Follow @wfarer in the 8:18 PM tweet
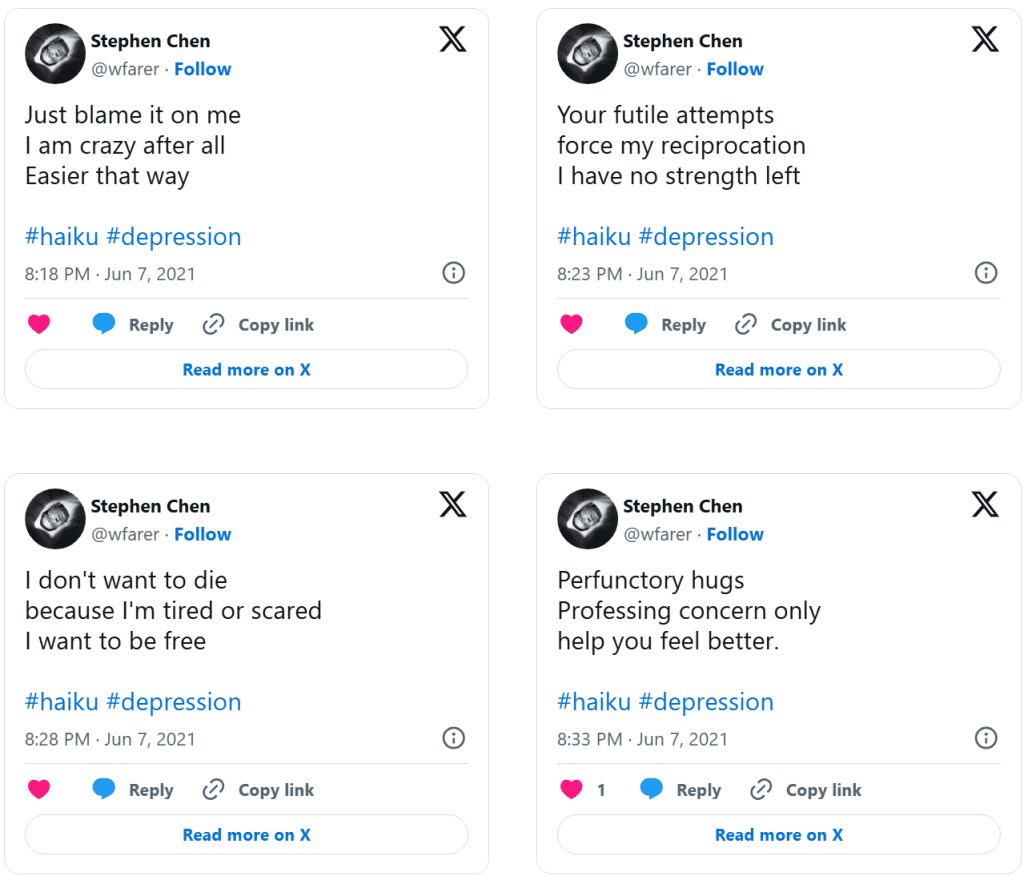The height and width of the screenshot is (876, 1024). pyautogui.click(x=202, y=69)
